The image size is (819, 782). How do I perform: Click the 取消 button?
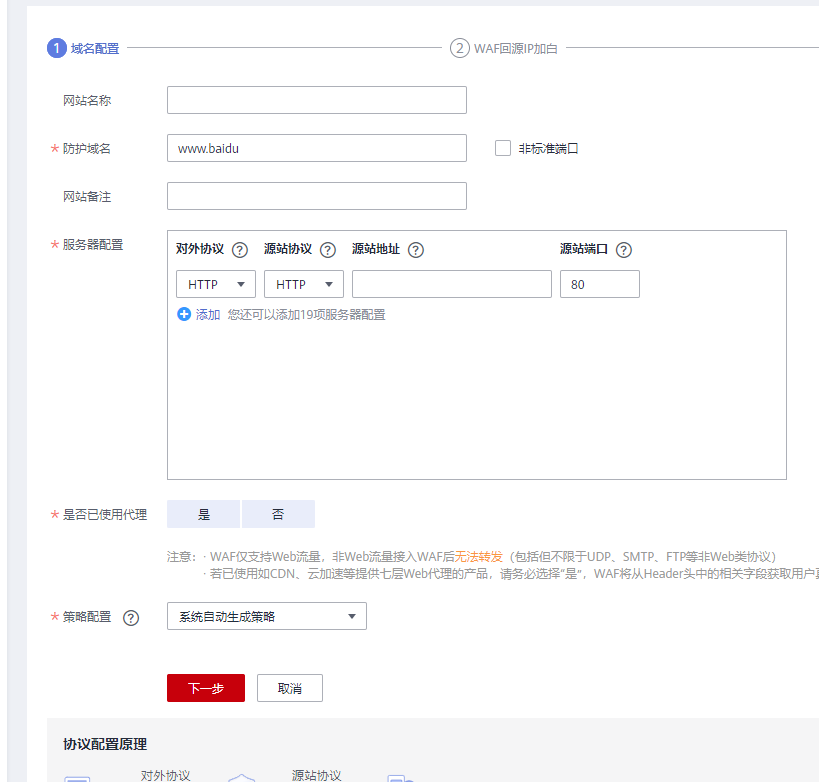pos(290,688)
